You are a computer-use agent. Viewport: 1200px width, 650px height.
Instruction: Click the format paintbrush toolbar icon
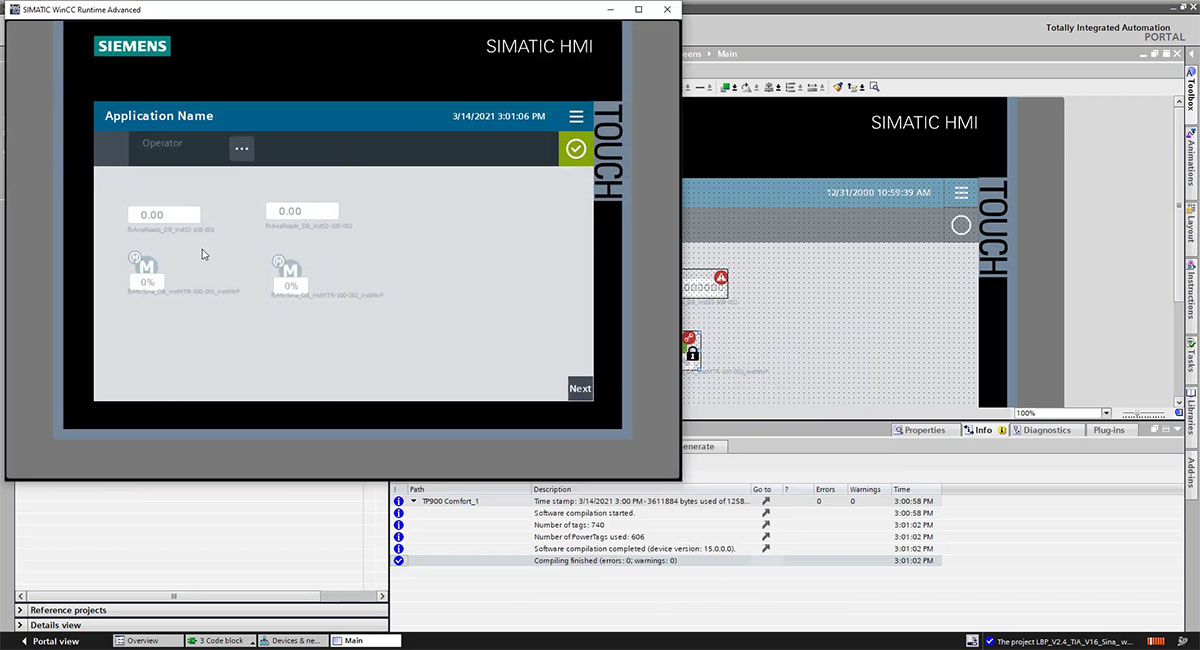point(839,87)
